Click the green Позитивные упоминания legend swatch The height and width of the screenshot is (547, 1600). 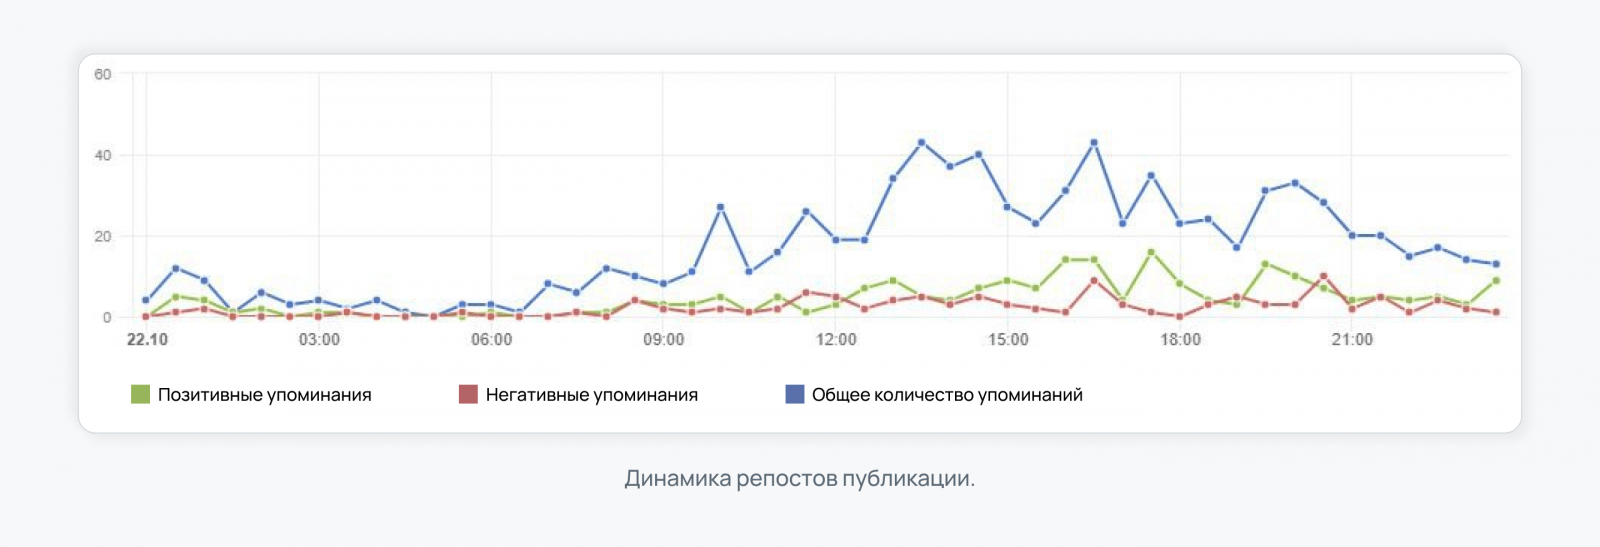140,395
